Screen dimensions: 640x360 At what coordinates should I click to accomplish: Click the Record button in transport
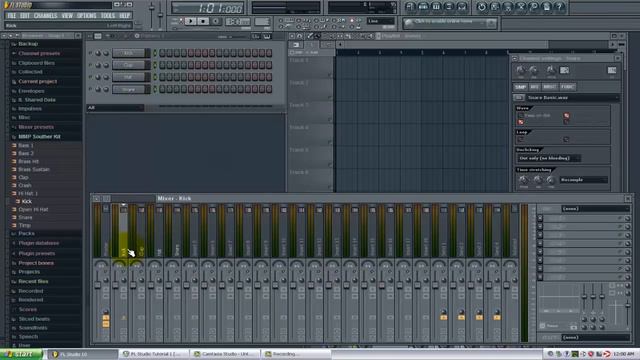coord(216,21)
